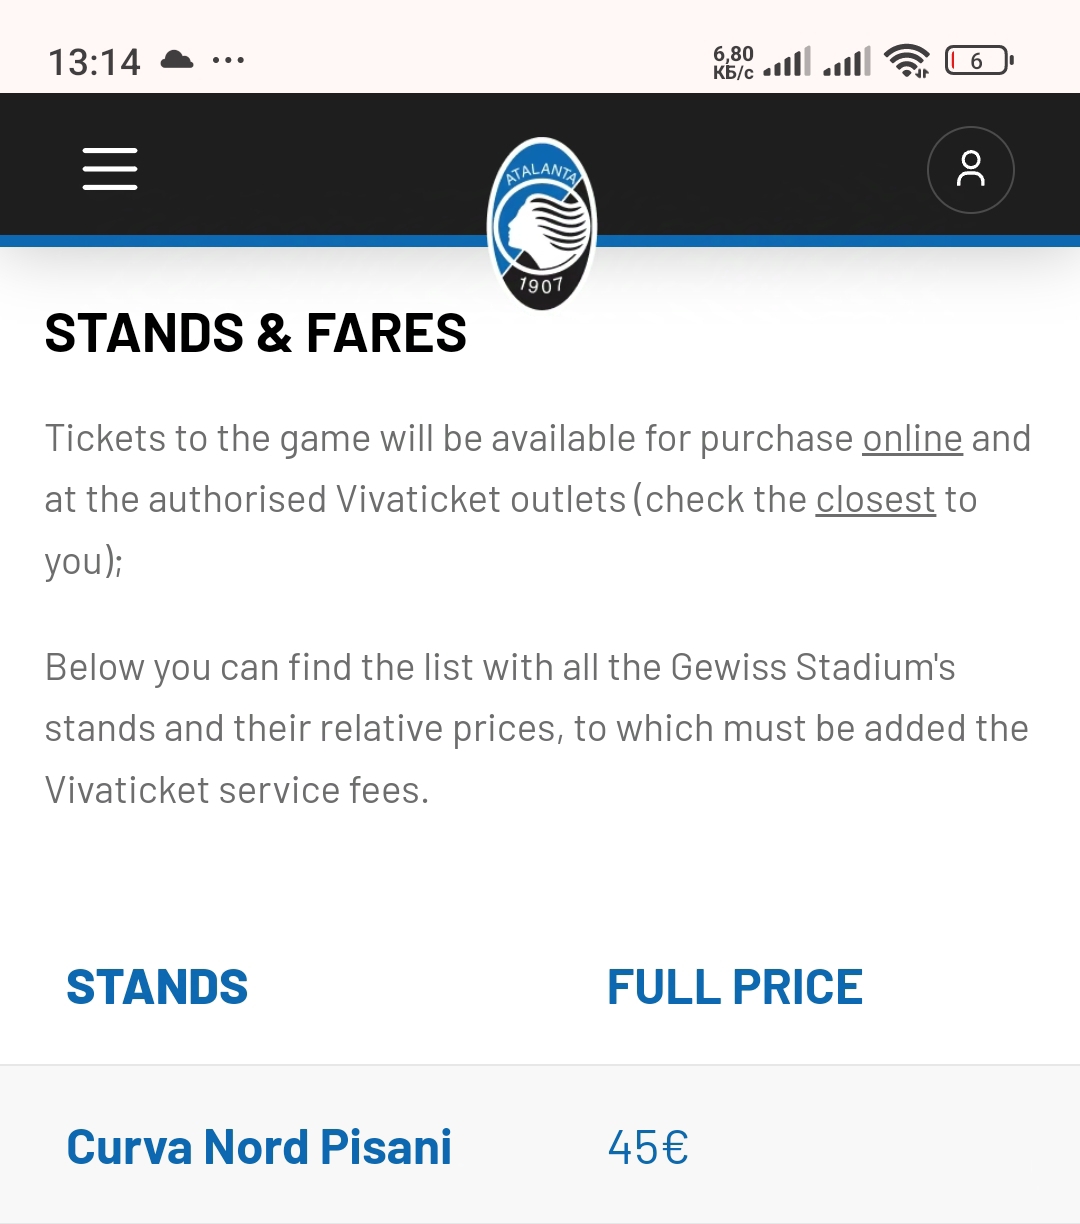
Task: Tap the 13:14 clock in status bar
Action: click(x=94, y=62)
